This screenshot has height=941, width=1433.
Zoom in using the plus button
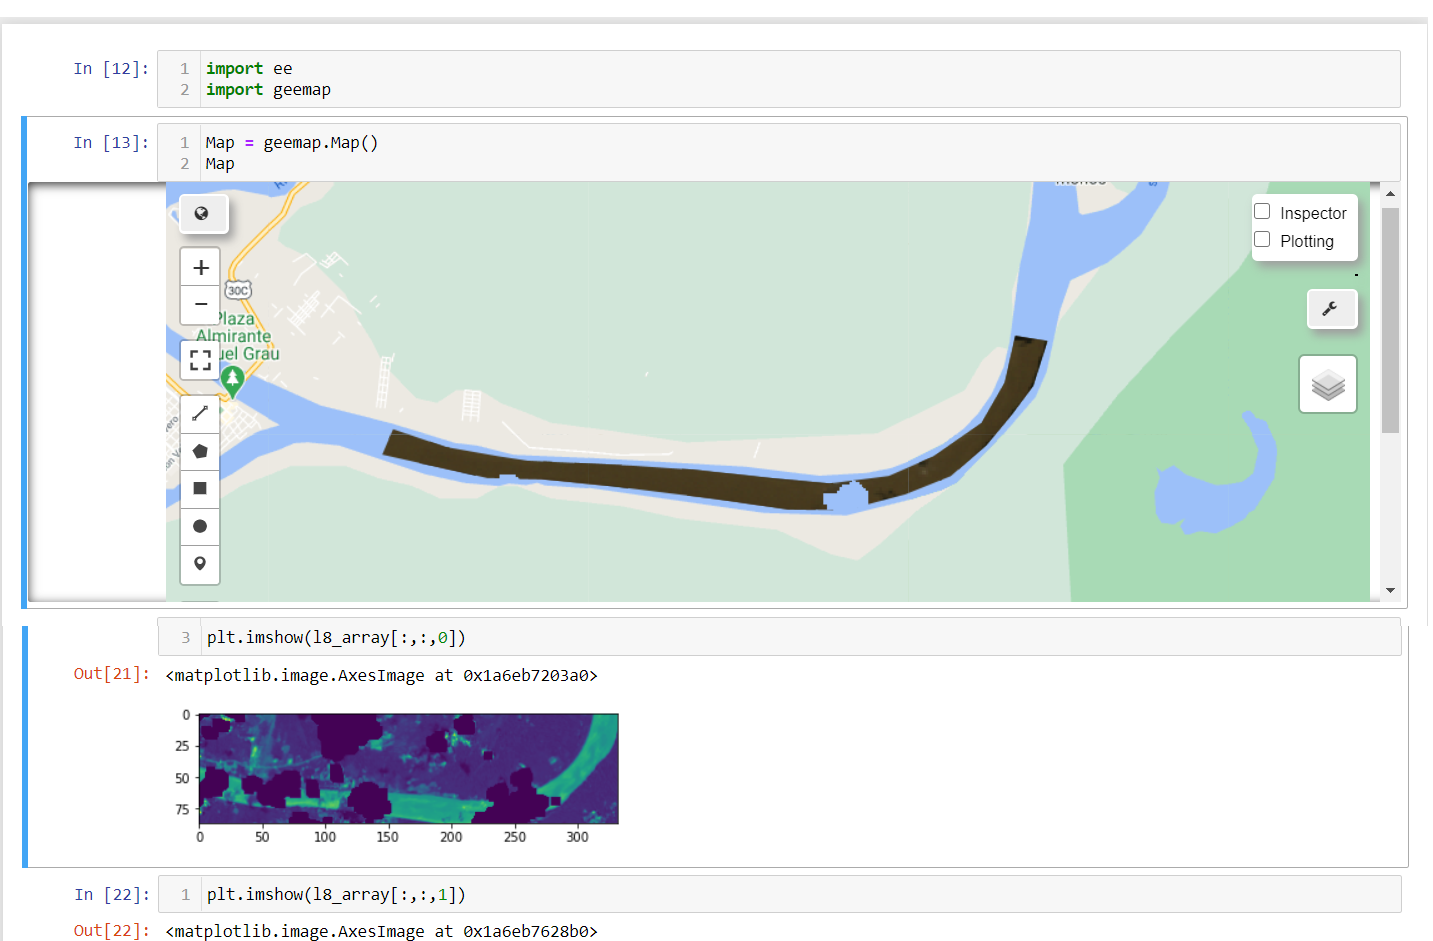(x=200, y=266)
